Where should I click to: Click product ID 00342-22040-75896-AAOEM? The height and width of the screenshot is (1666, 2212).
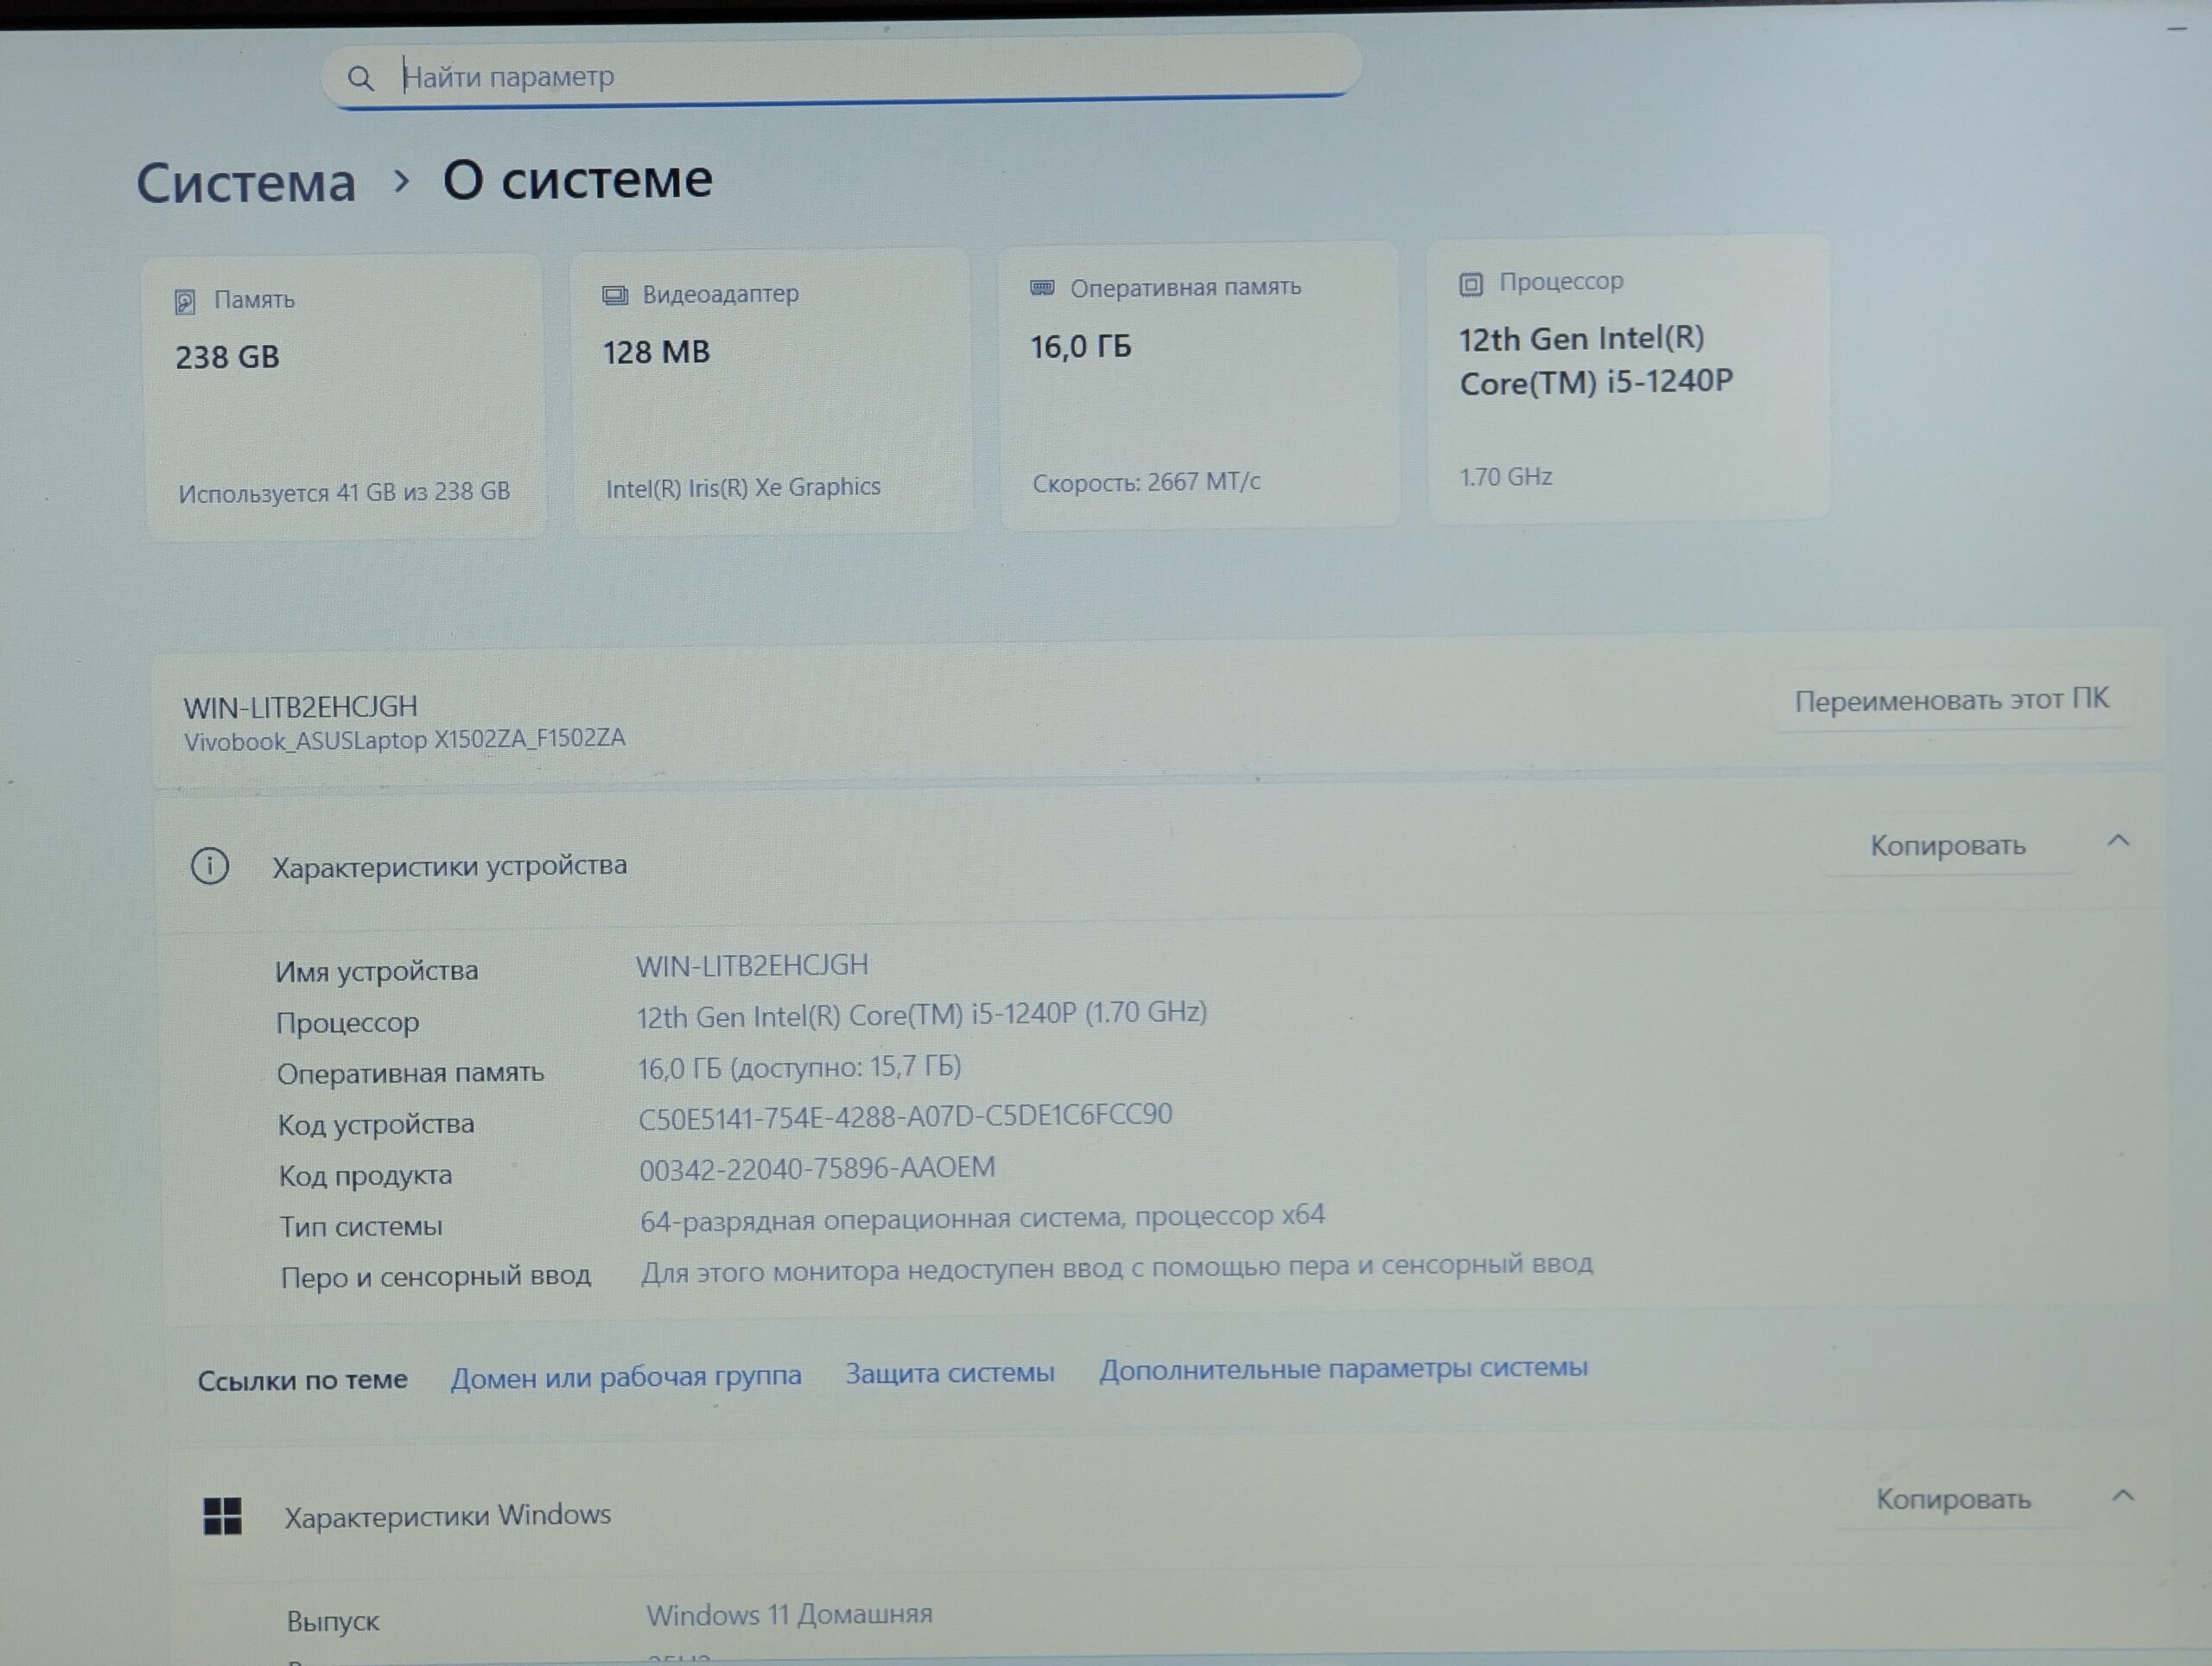(817, 1168)
